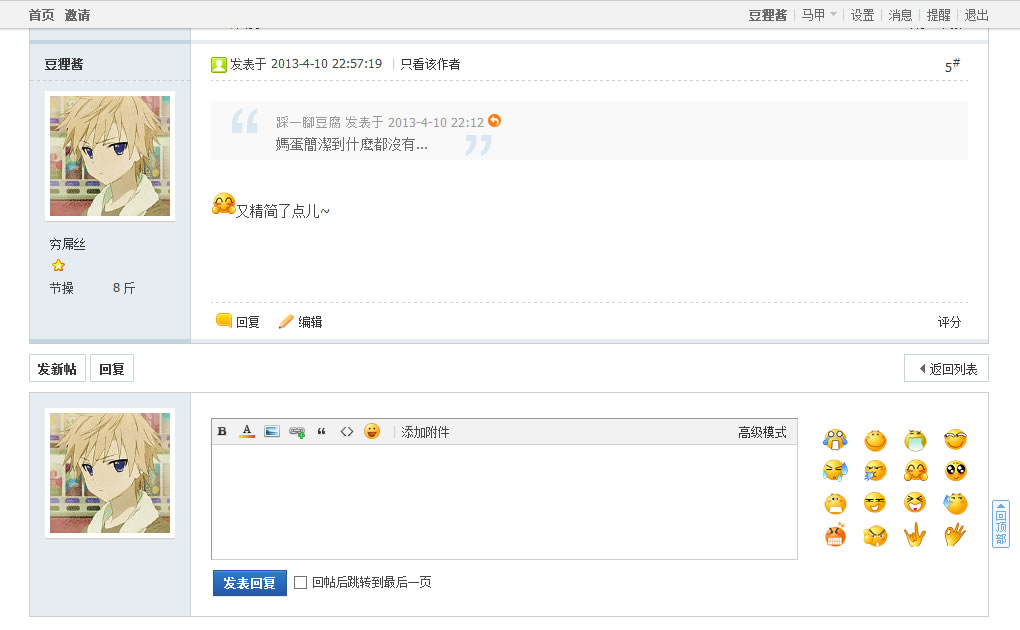Viewport: 1020px width, 630px height.
Task: Open 设置 in the top bar
Action: tap(863, 15)
